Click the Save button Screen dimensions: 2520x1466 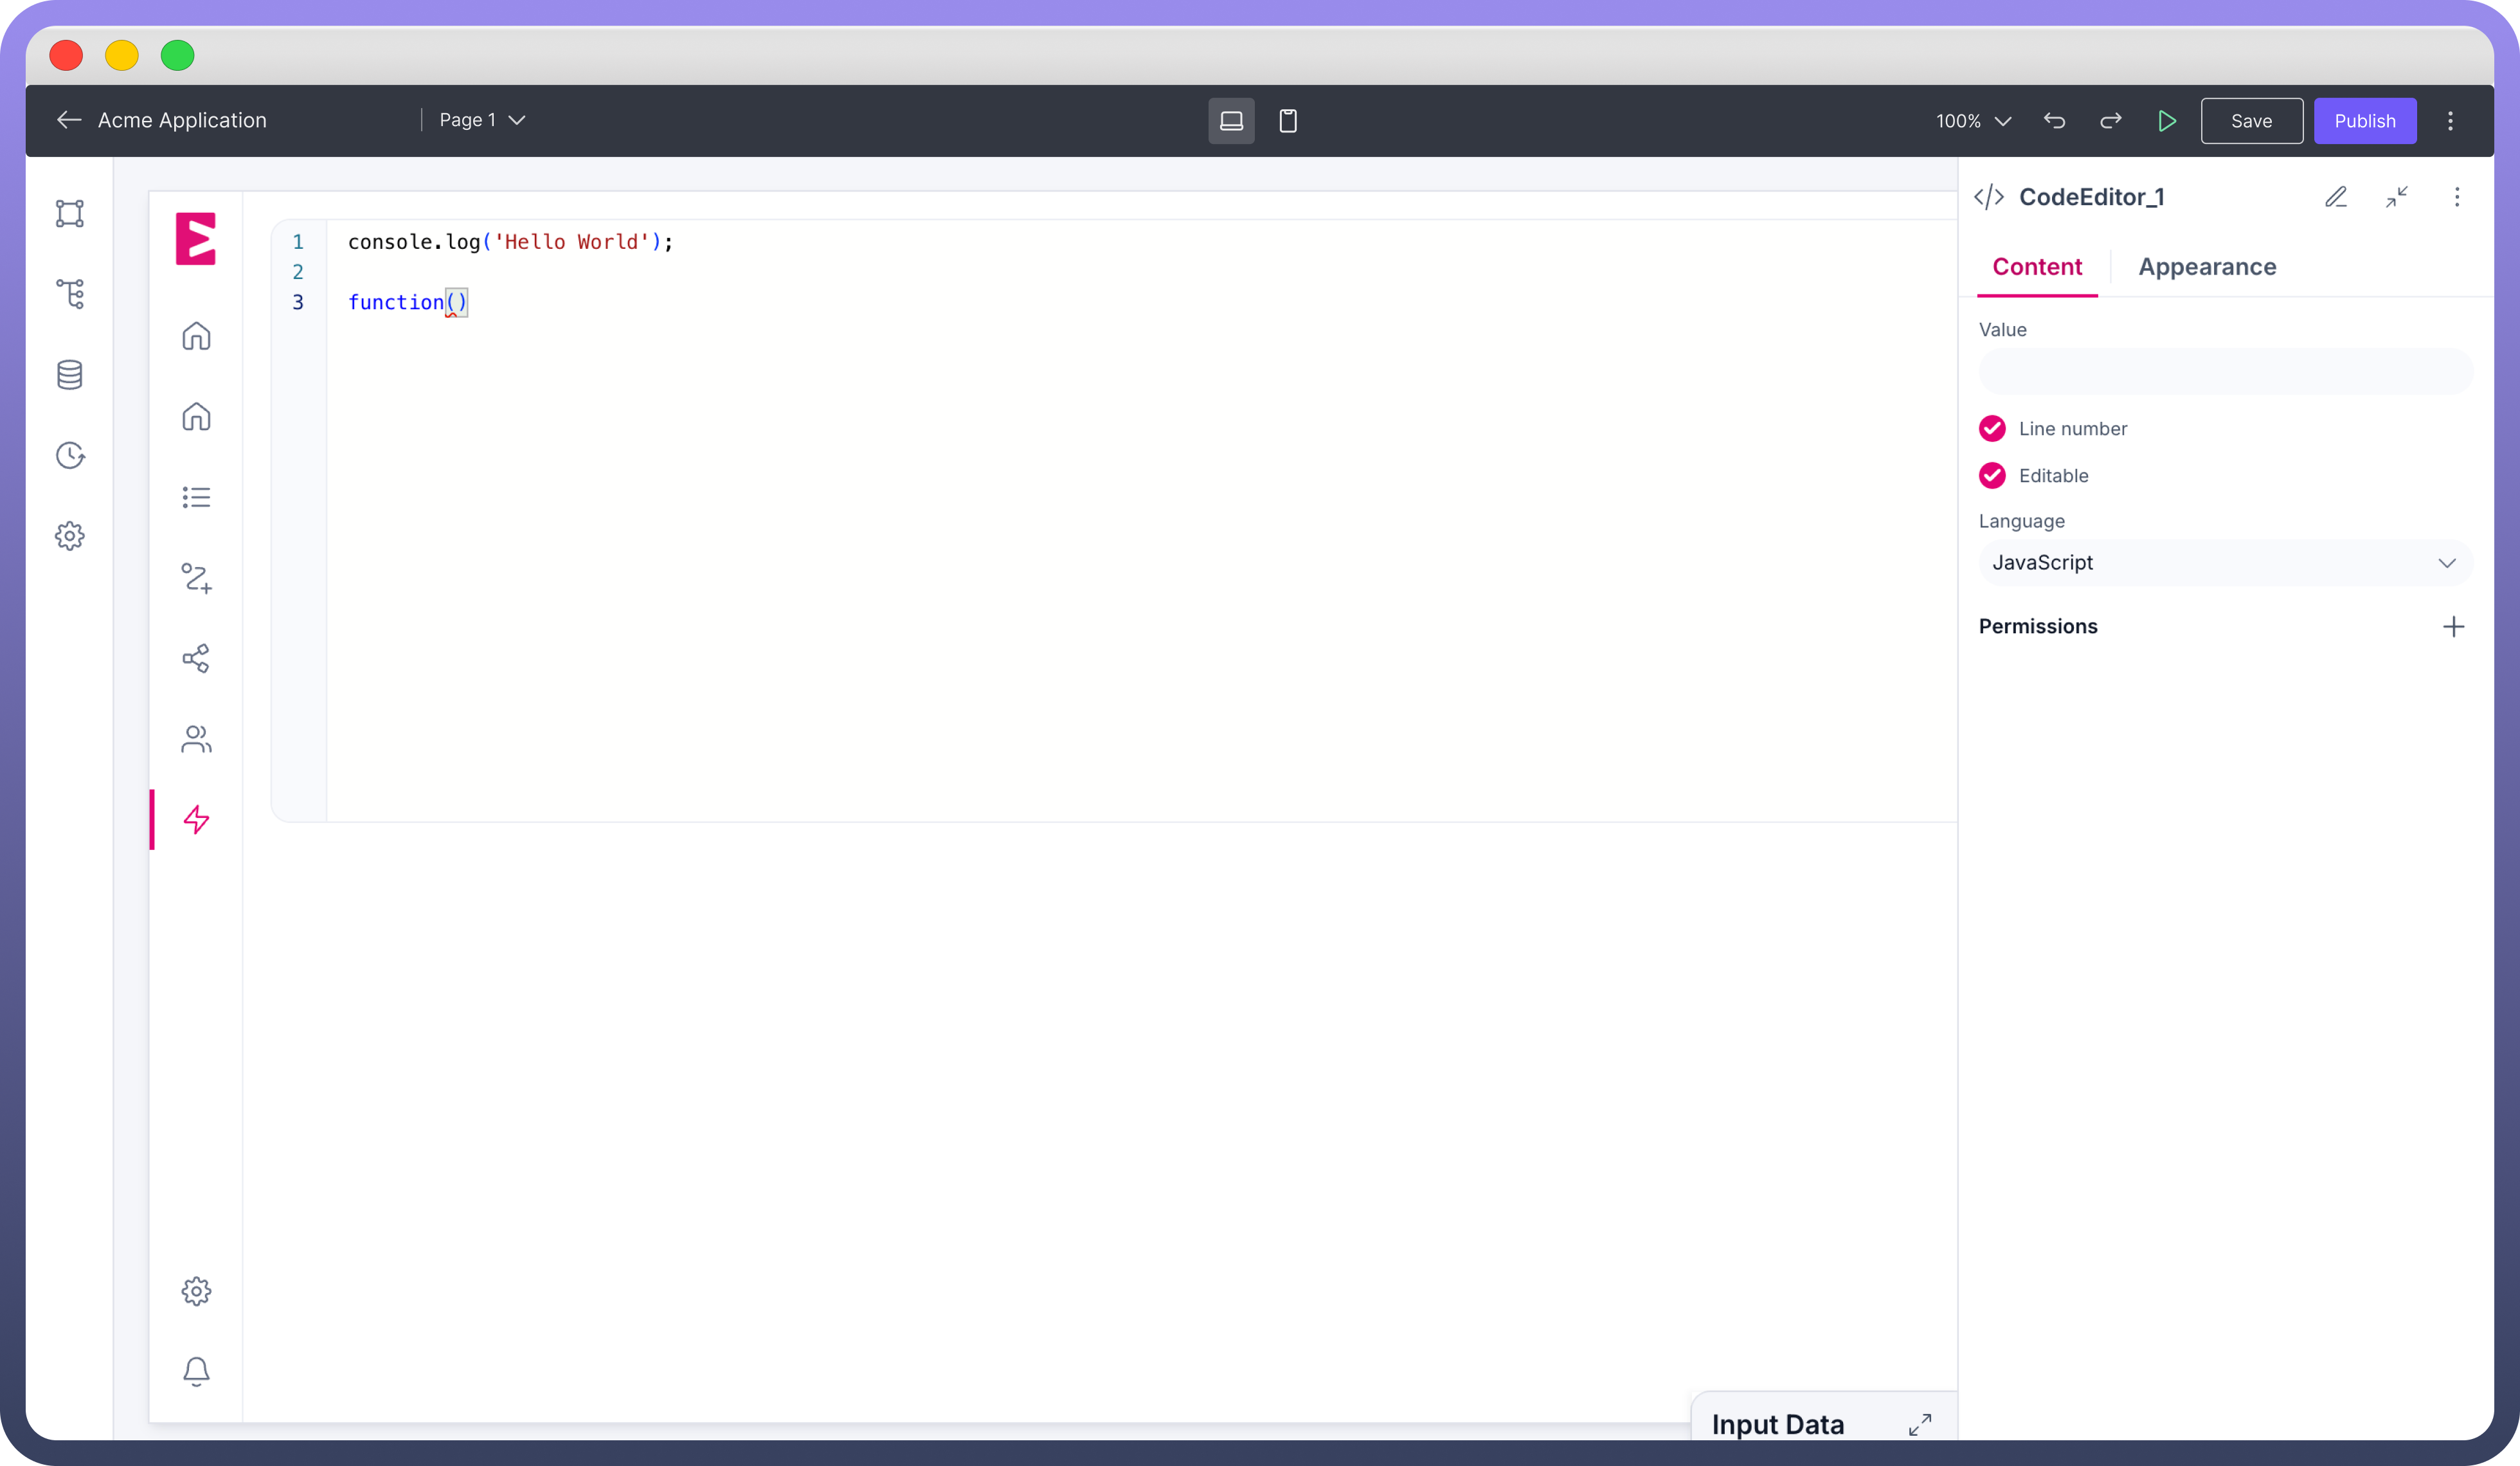(2251, 121)
